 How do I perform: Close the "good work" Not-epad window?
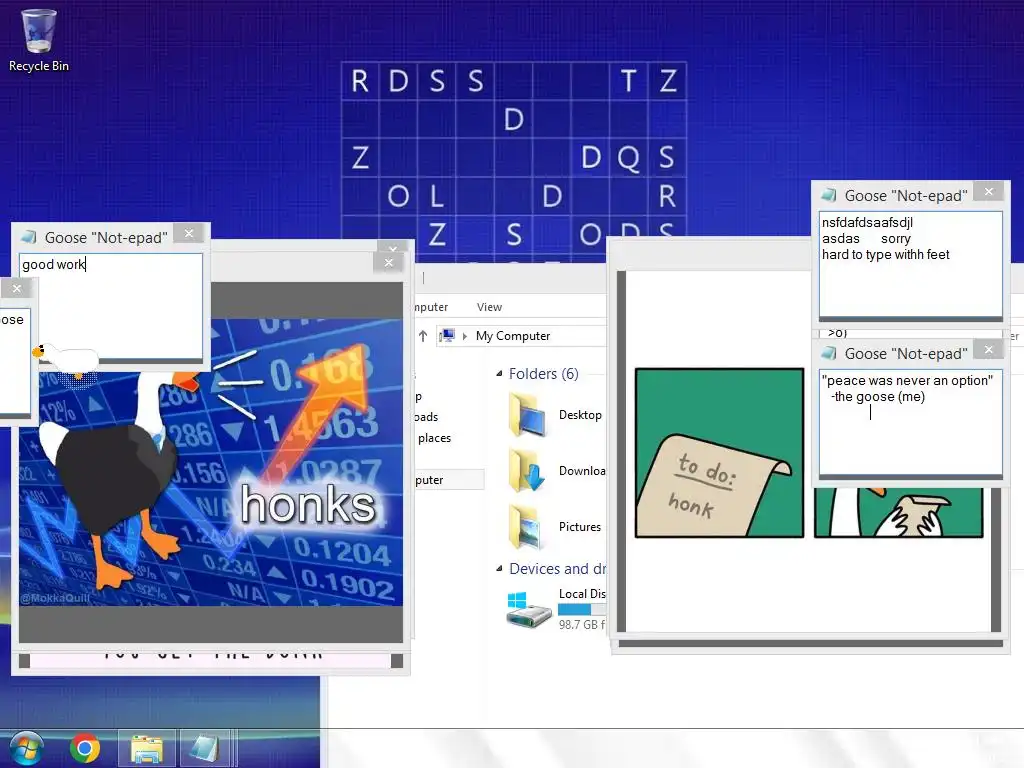click(x=189, y=233)
